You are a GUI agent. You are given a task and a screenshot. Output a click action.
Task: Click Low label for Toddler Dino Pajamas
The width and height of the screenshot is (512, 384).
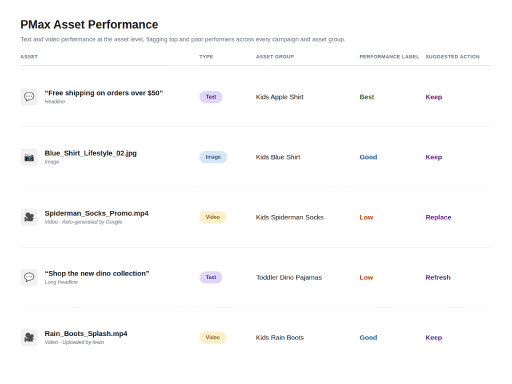tap(366, 277)
